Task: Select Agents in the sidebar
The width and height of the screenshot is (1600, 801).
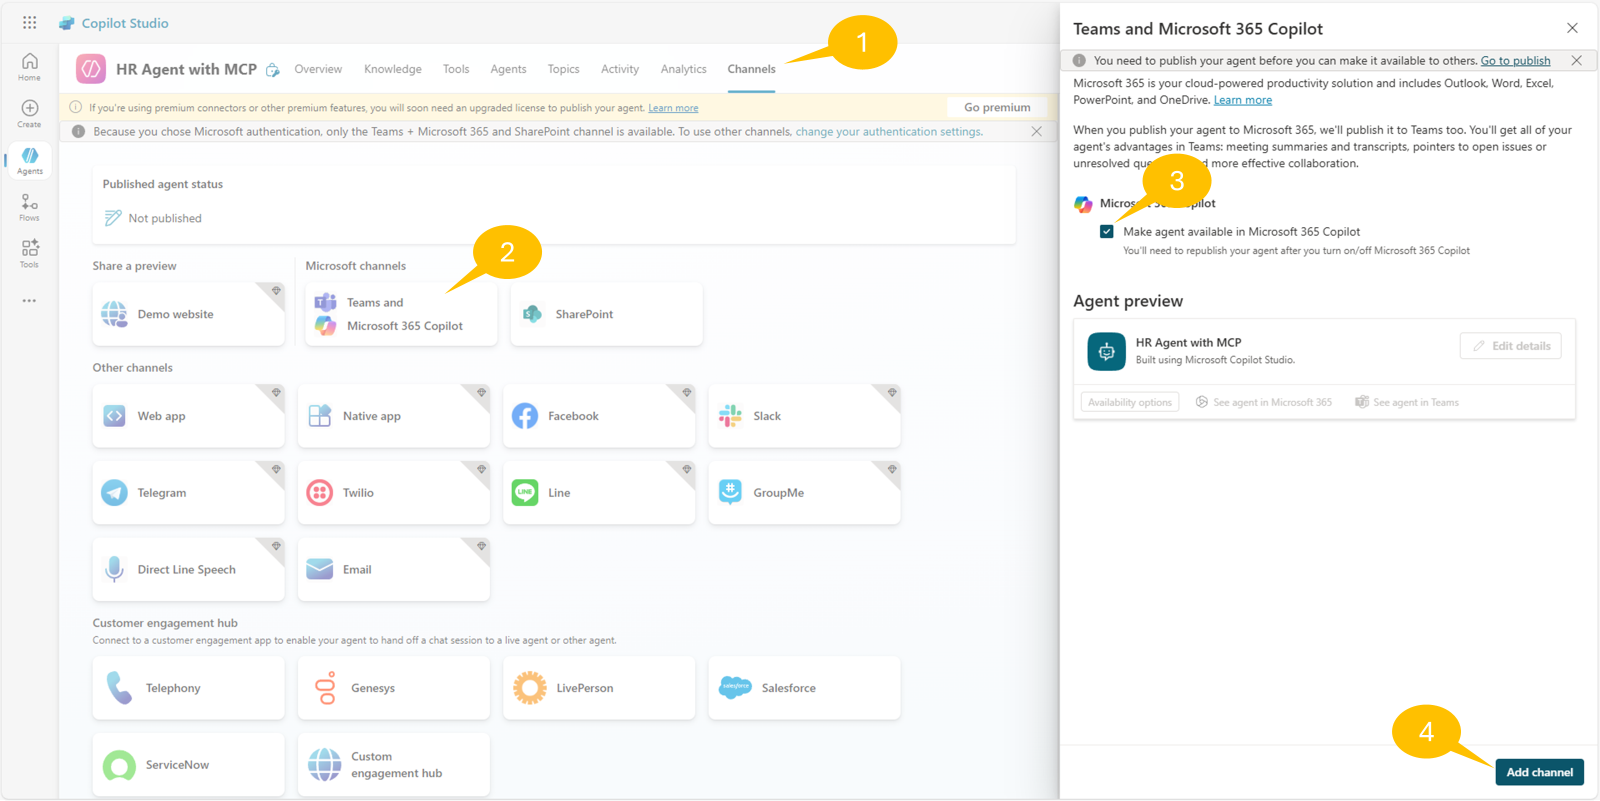Action: click(x=30, y=160)
